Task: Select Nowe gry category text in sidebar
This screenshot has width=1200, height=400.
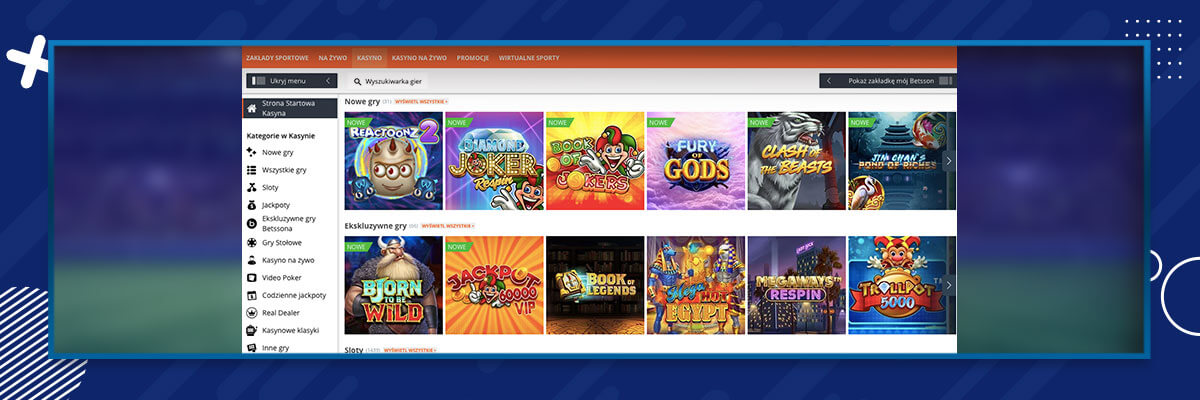Action: 278,152
